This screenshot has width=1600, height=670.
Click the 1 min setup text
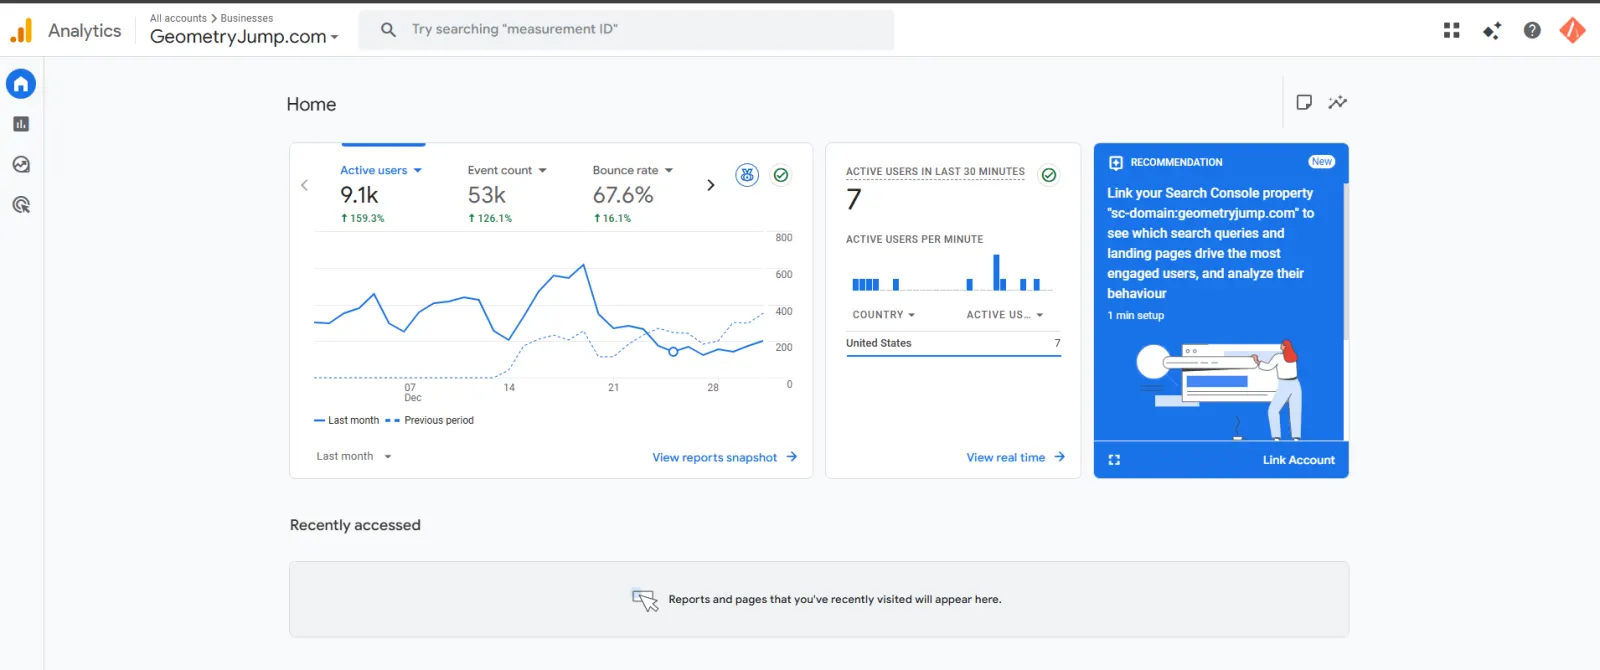(1135, 315)
